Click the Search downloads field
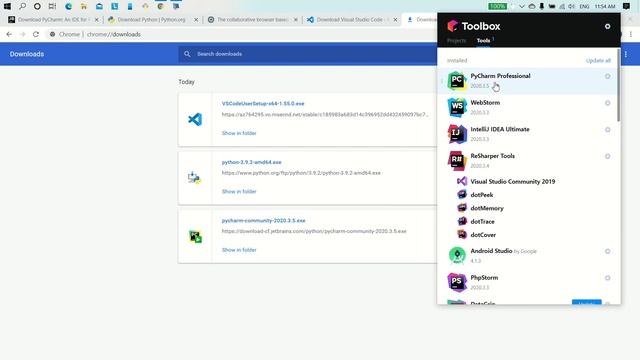Viewport: 640px width, 360px height. coord(308,54)
